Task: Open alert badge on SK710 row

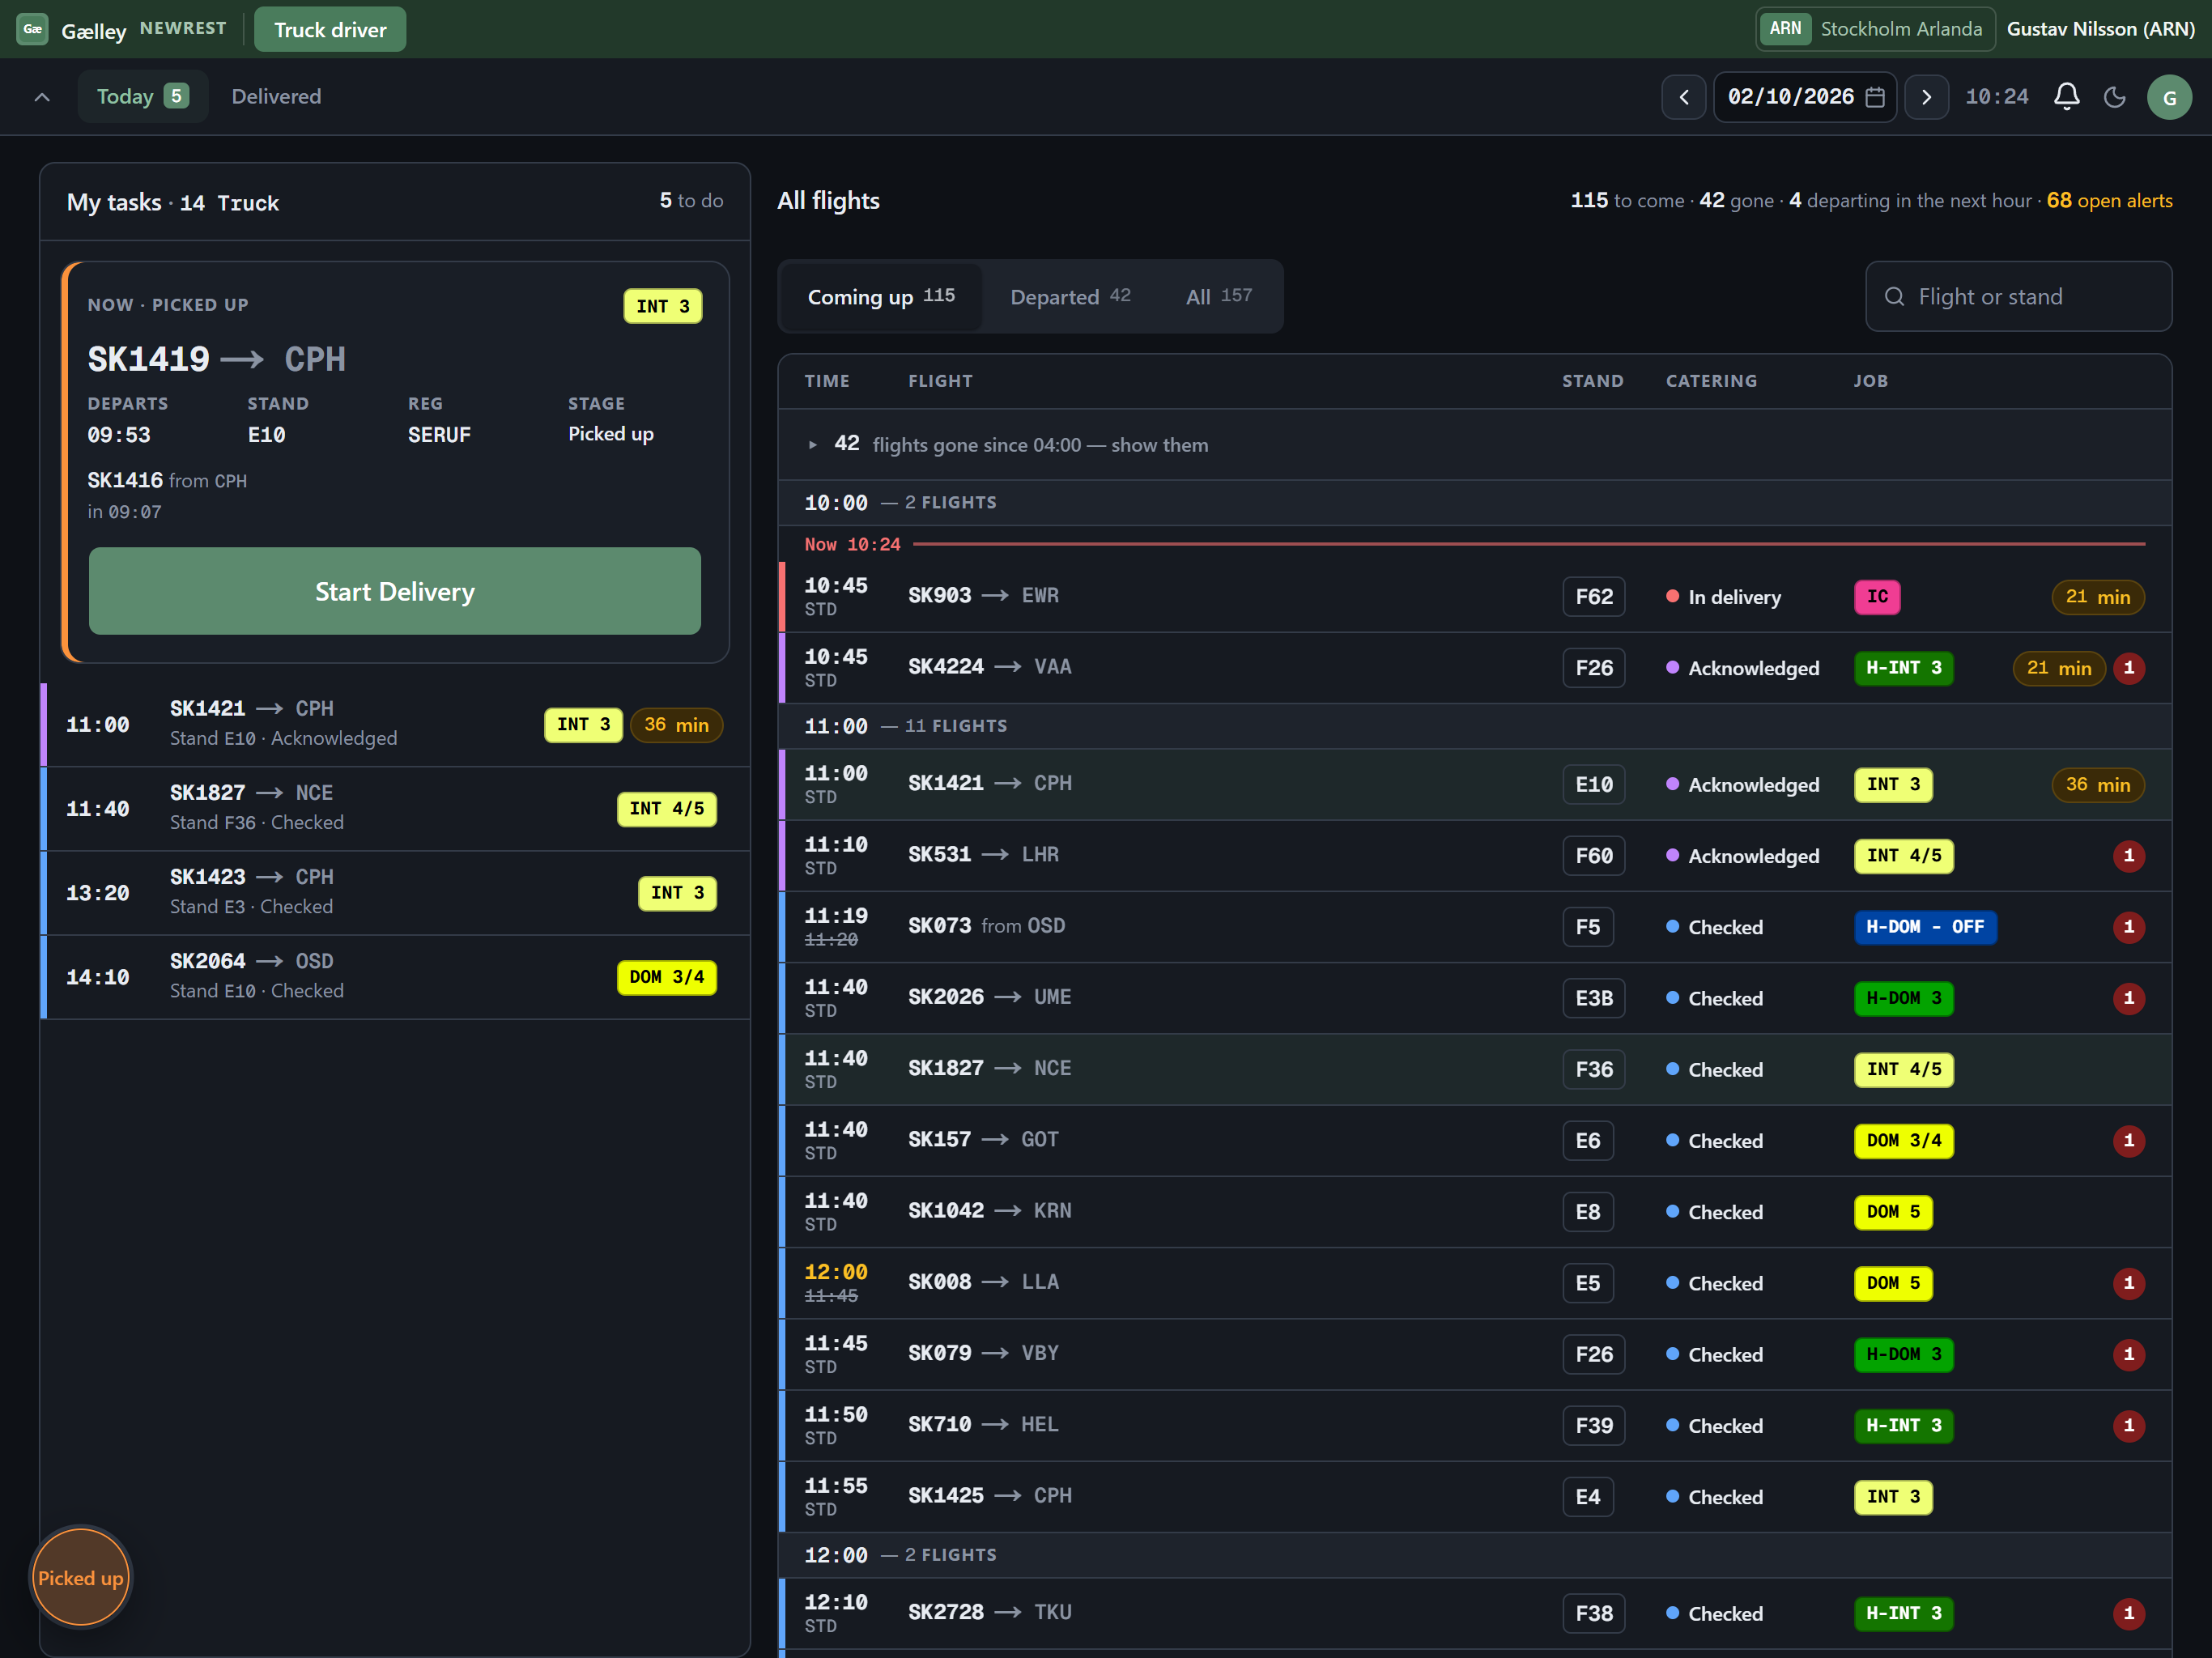Action: pos(2128,1425)
